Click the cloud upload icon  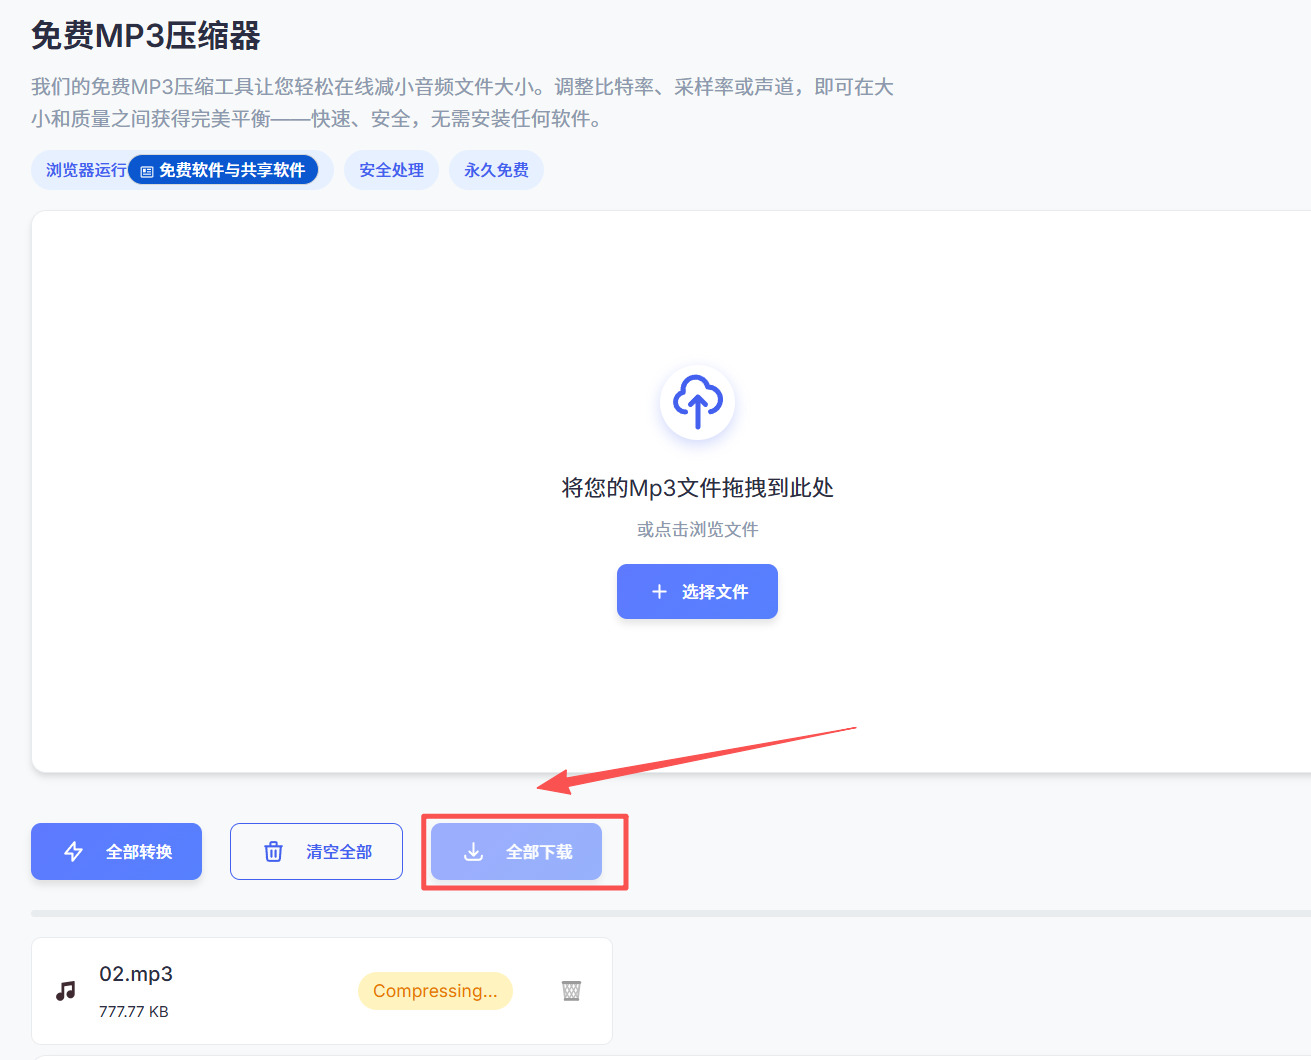pyautogui.click(x=697, y=402)
